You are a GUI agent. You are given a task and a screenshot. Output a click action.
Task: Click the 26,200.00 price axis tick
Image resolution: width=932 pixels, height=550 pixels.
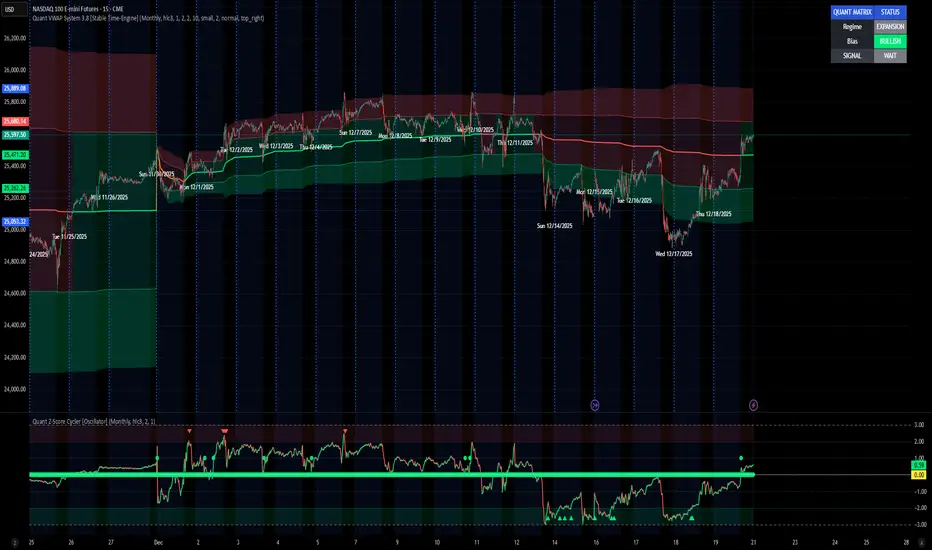coord(15,38)
